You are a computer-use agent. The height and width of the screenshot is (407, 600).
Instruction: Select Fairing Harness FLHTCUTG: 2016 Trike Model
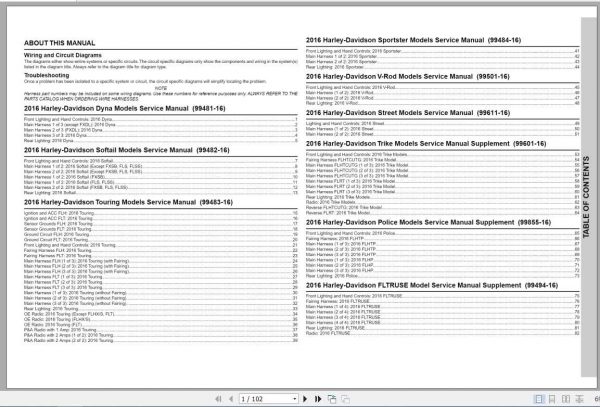pyautogui.click(x=443, y=160)
